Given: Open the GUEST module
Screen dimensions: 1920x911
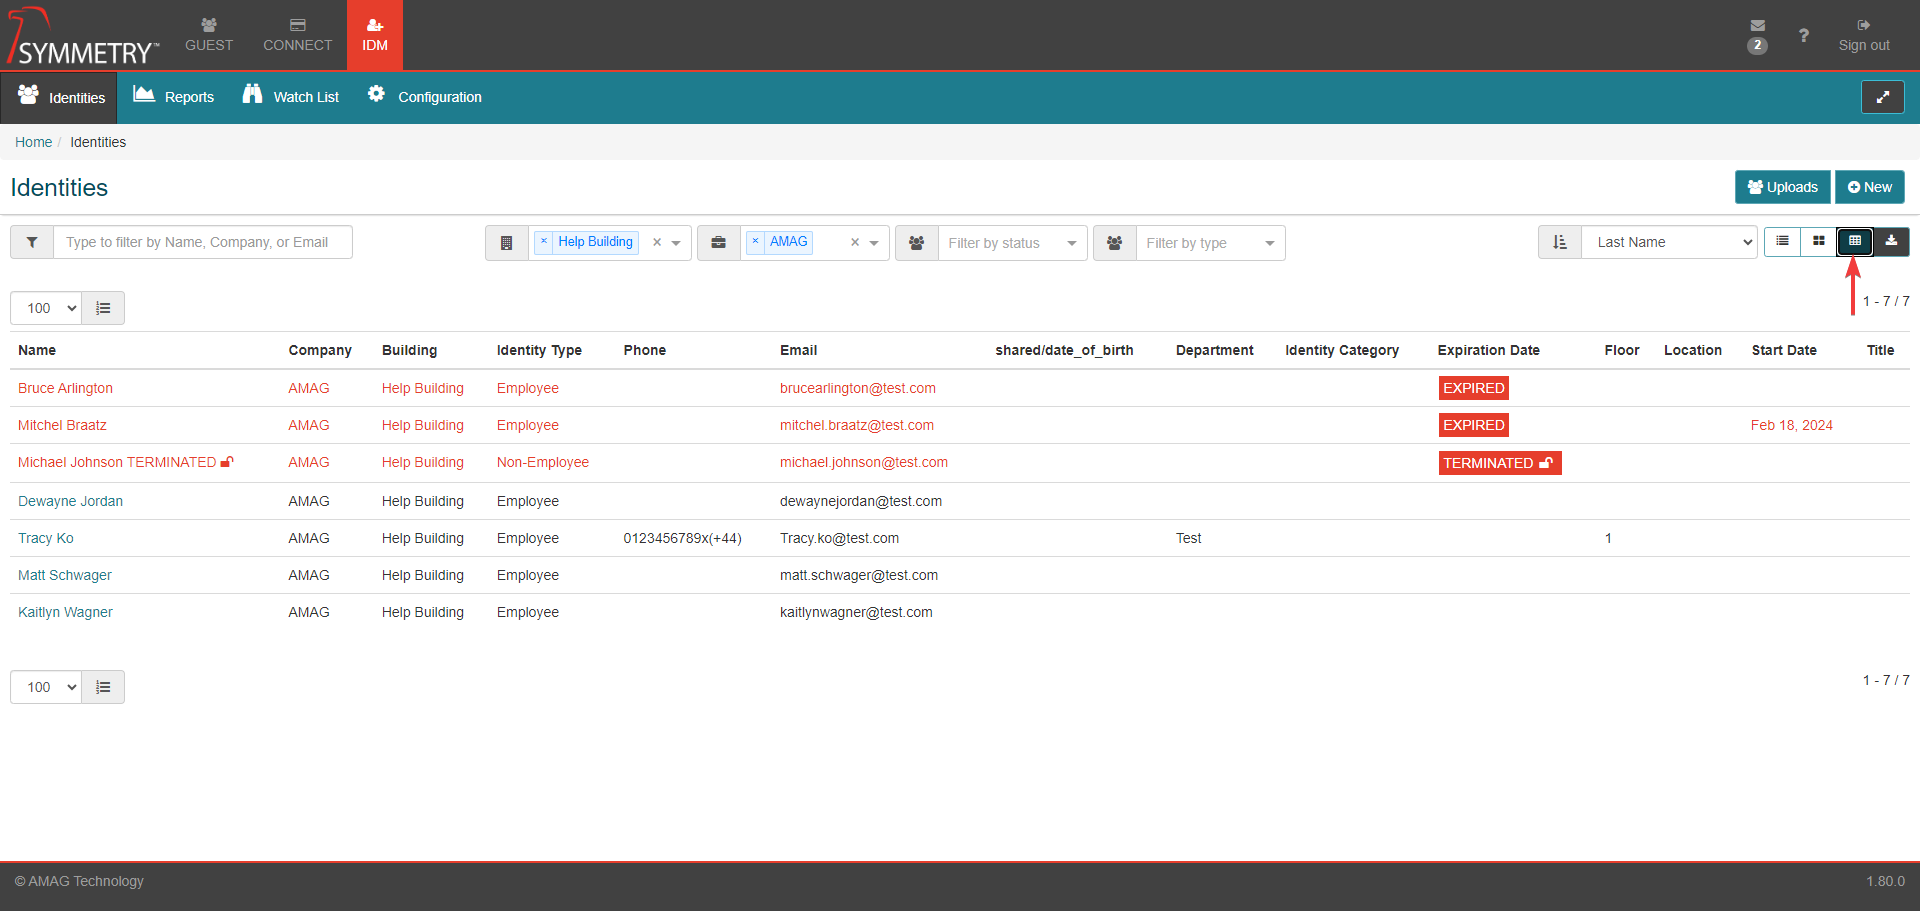Looking at the screenshot, I should pos(209,35).
